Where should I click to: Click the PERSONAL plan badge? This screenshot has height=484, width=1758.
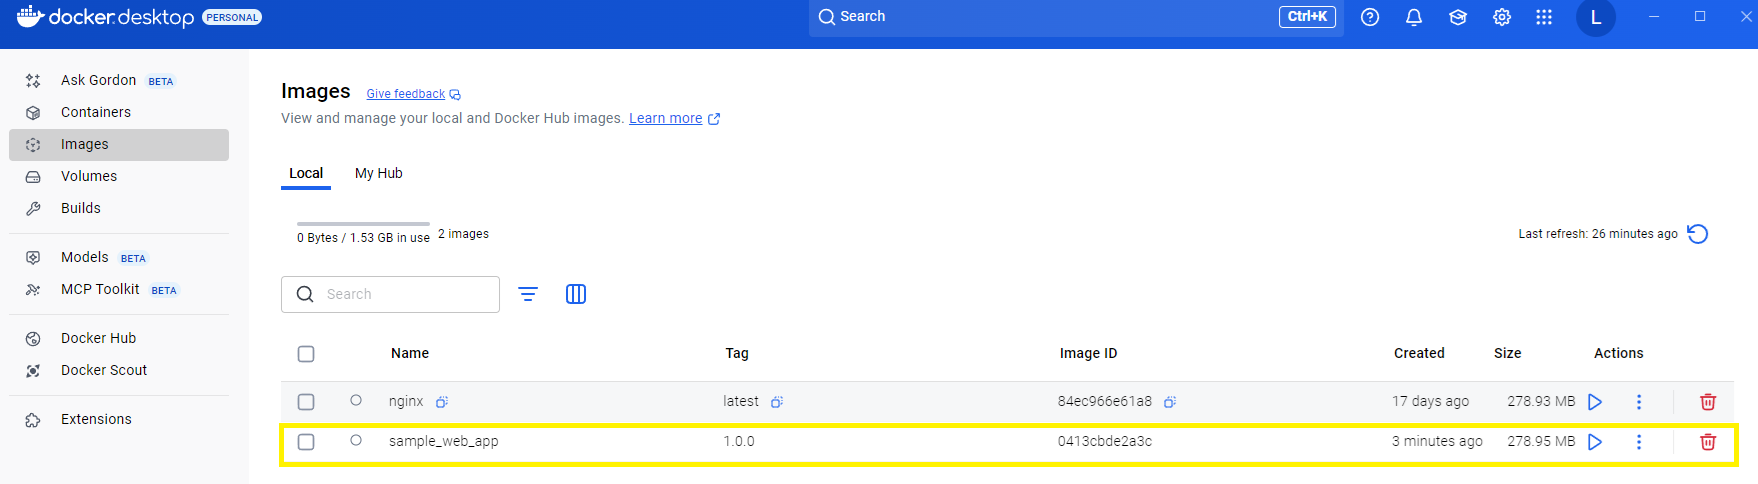pos(232,17)
